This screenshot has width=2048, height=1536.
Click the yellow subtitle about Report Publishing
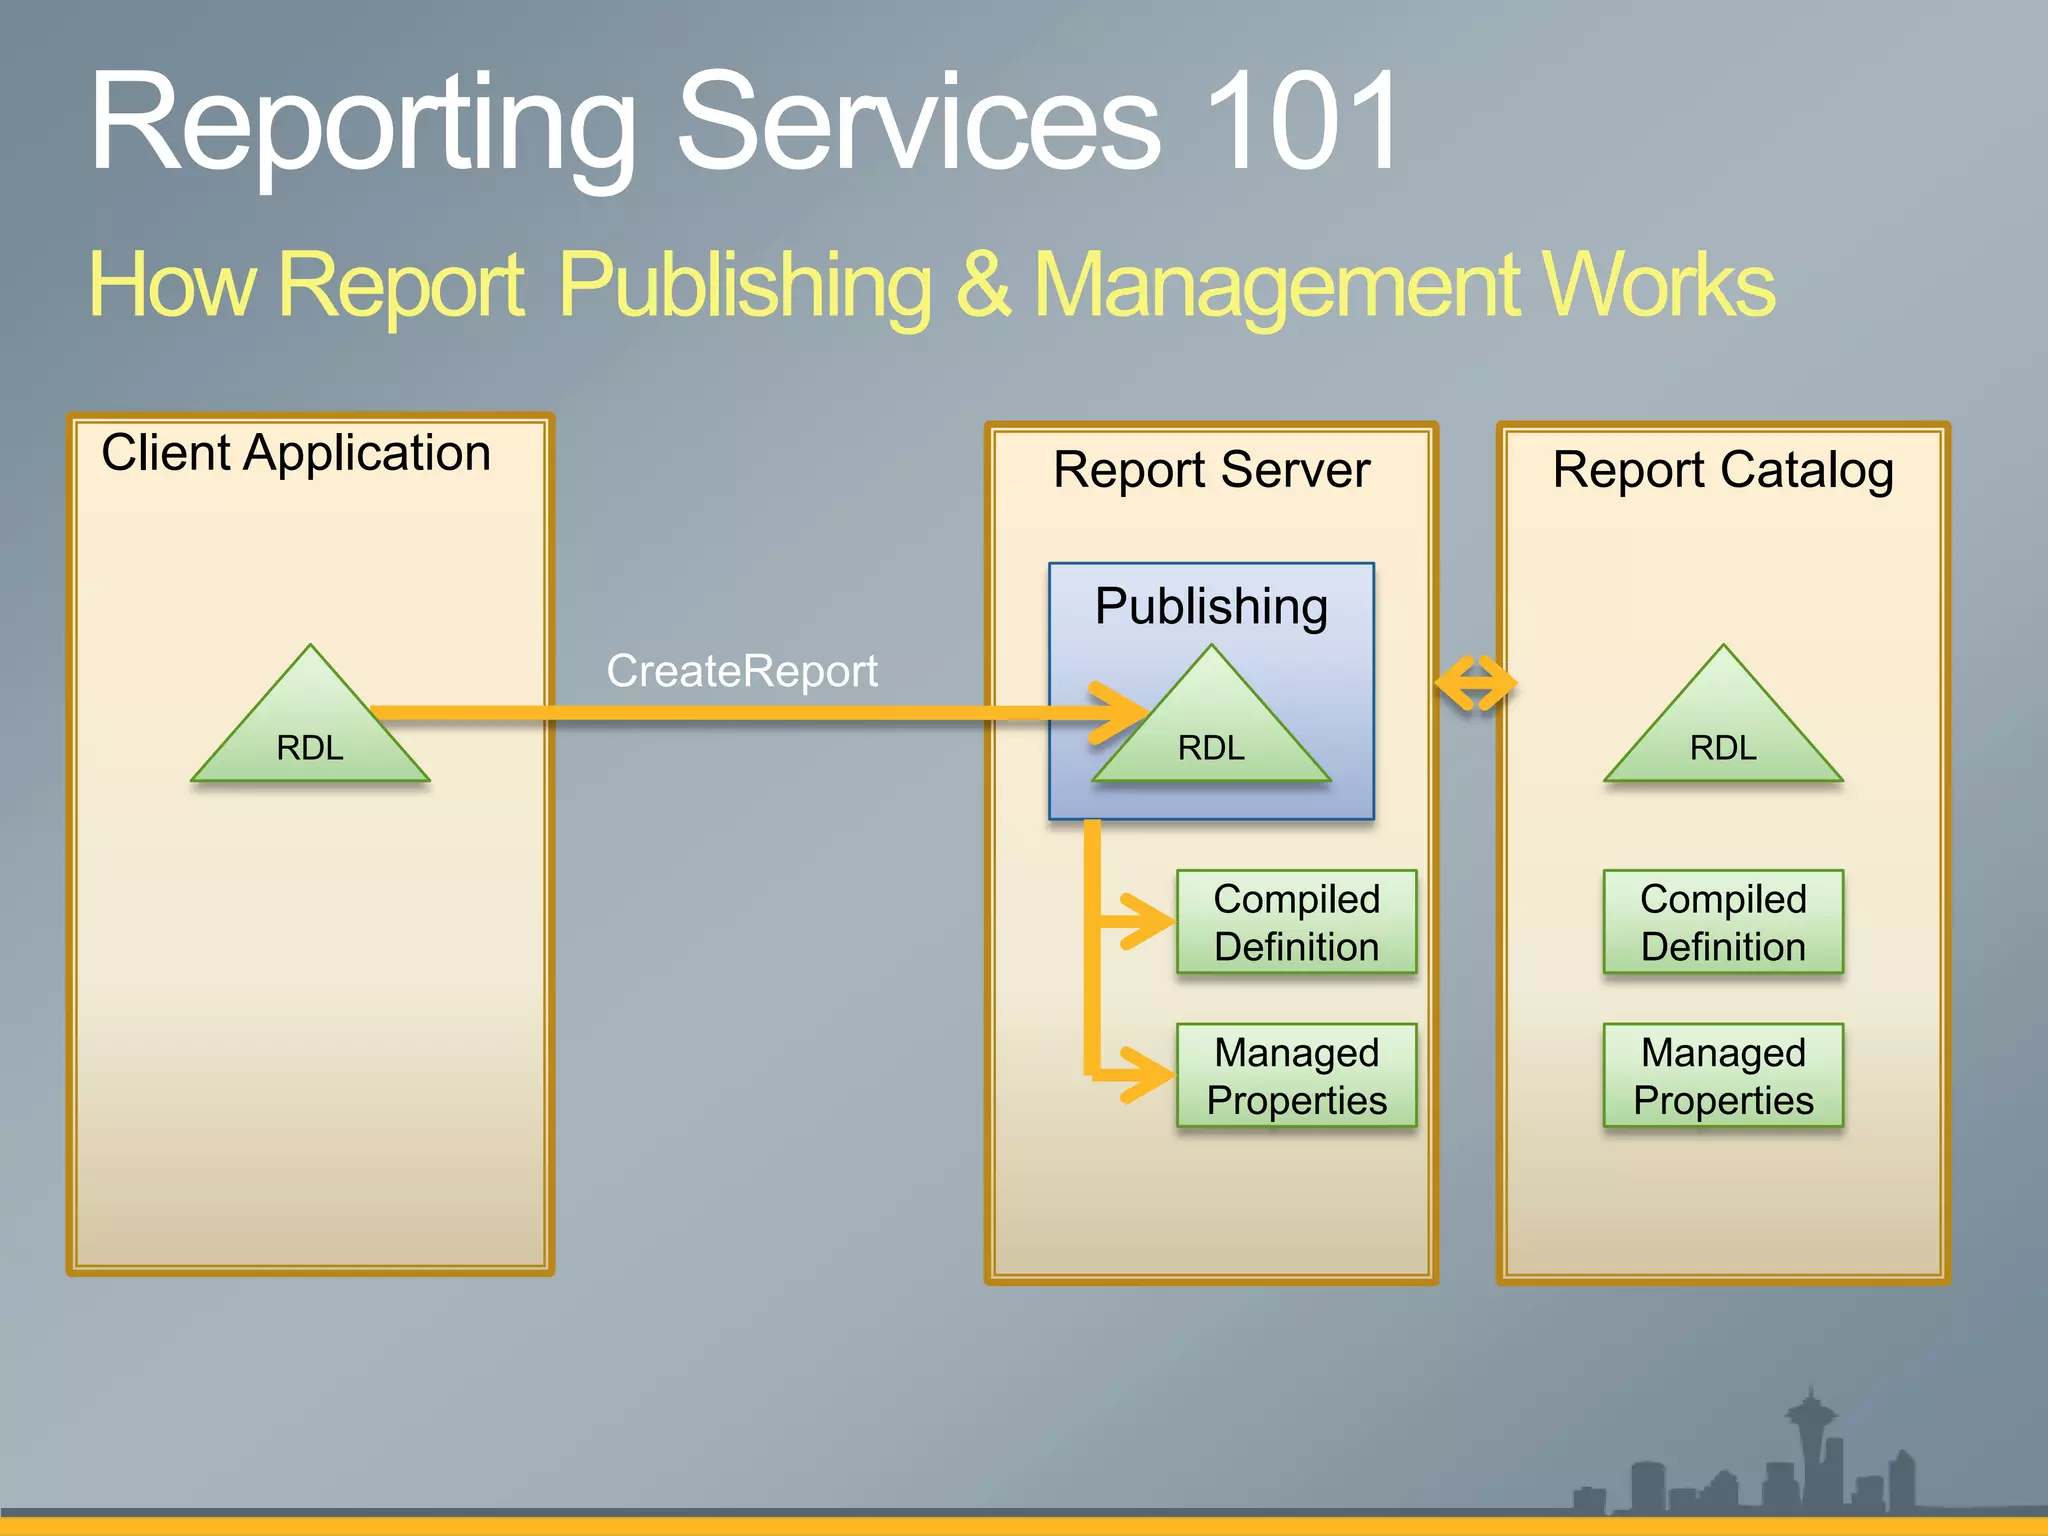point(930,286)
